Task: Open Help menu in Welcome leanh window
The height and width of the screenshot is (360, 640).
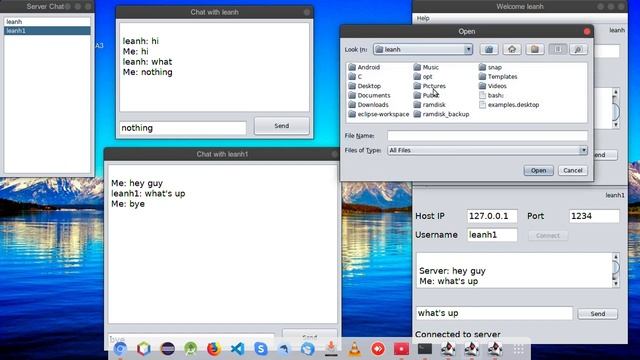Action: (x=423, y=18)
